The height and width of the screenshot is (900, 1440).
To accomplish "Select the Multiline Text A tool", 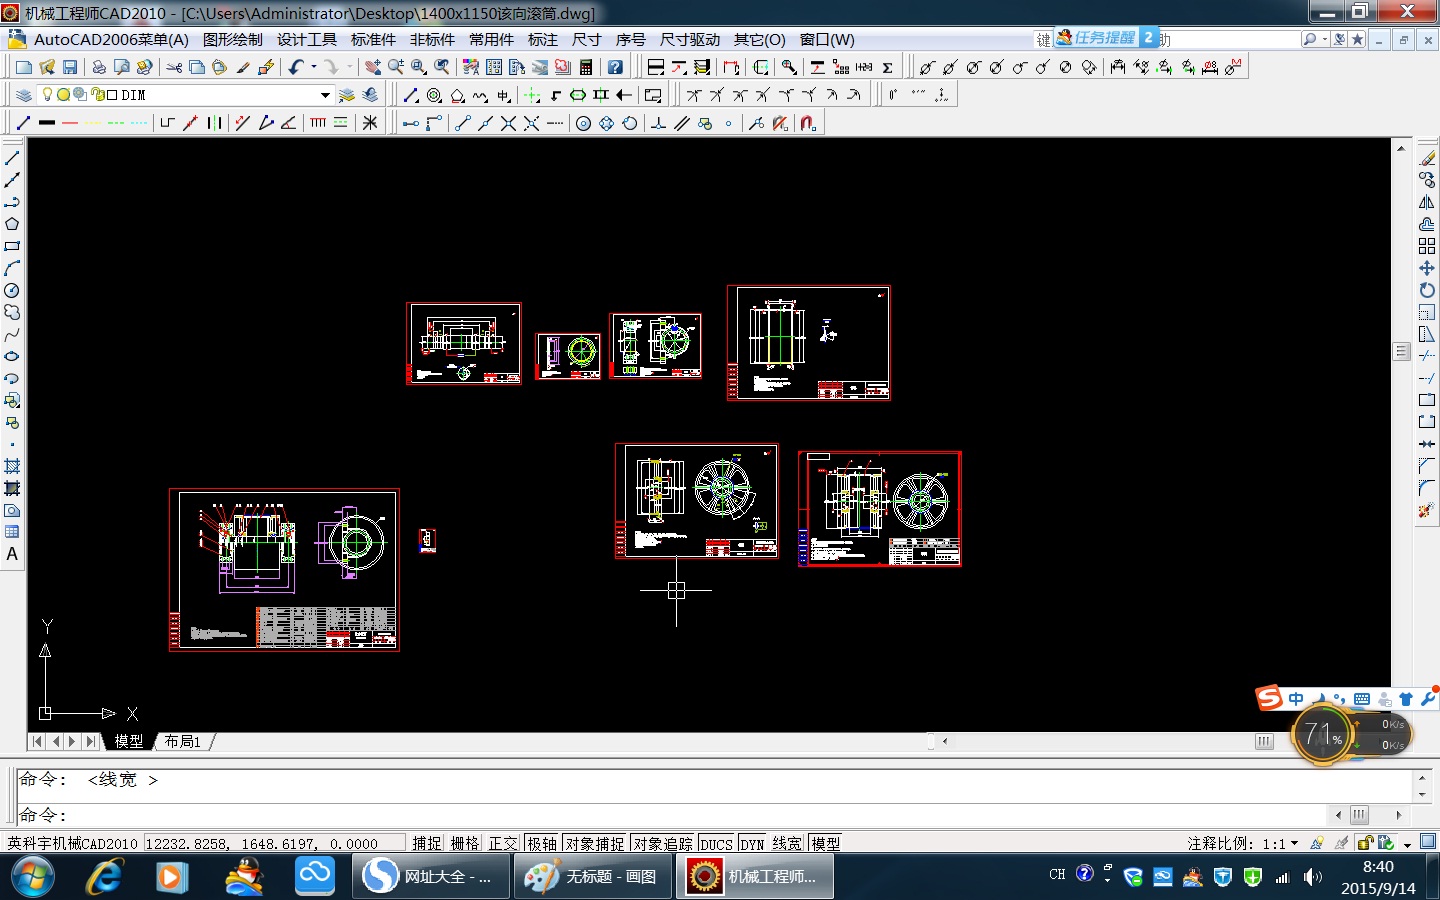I will click(x=12, y=554).
